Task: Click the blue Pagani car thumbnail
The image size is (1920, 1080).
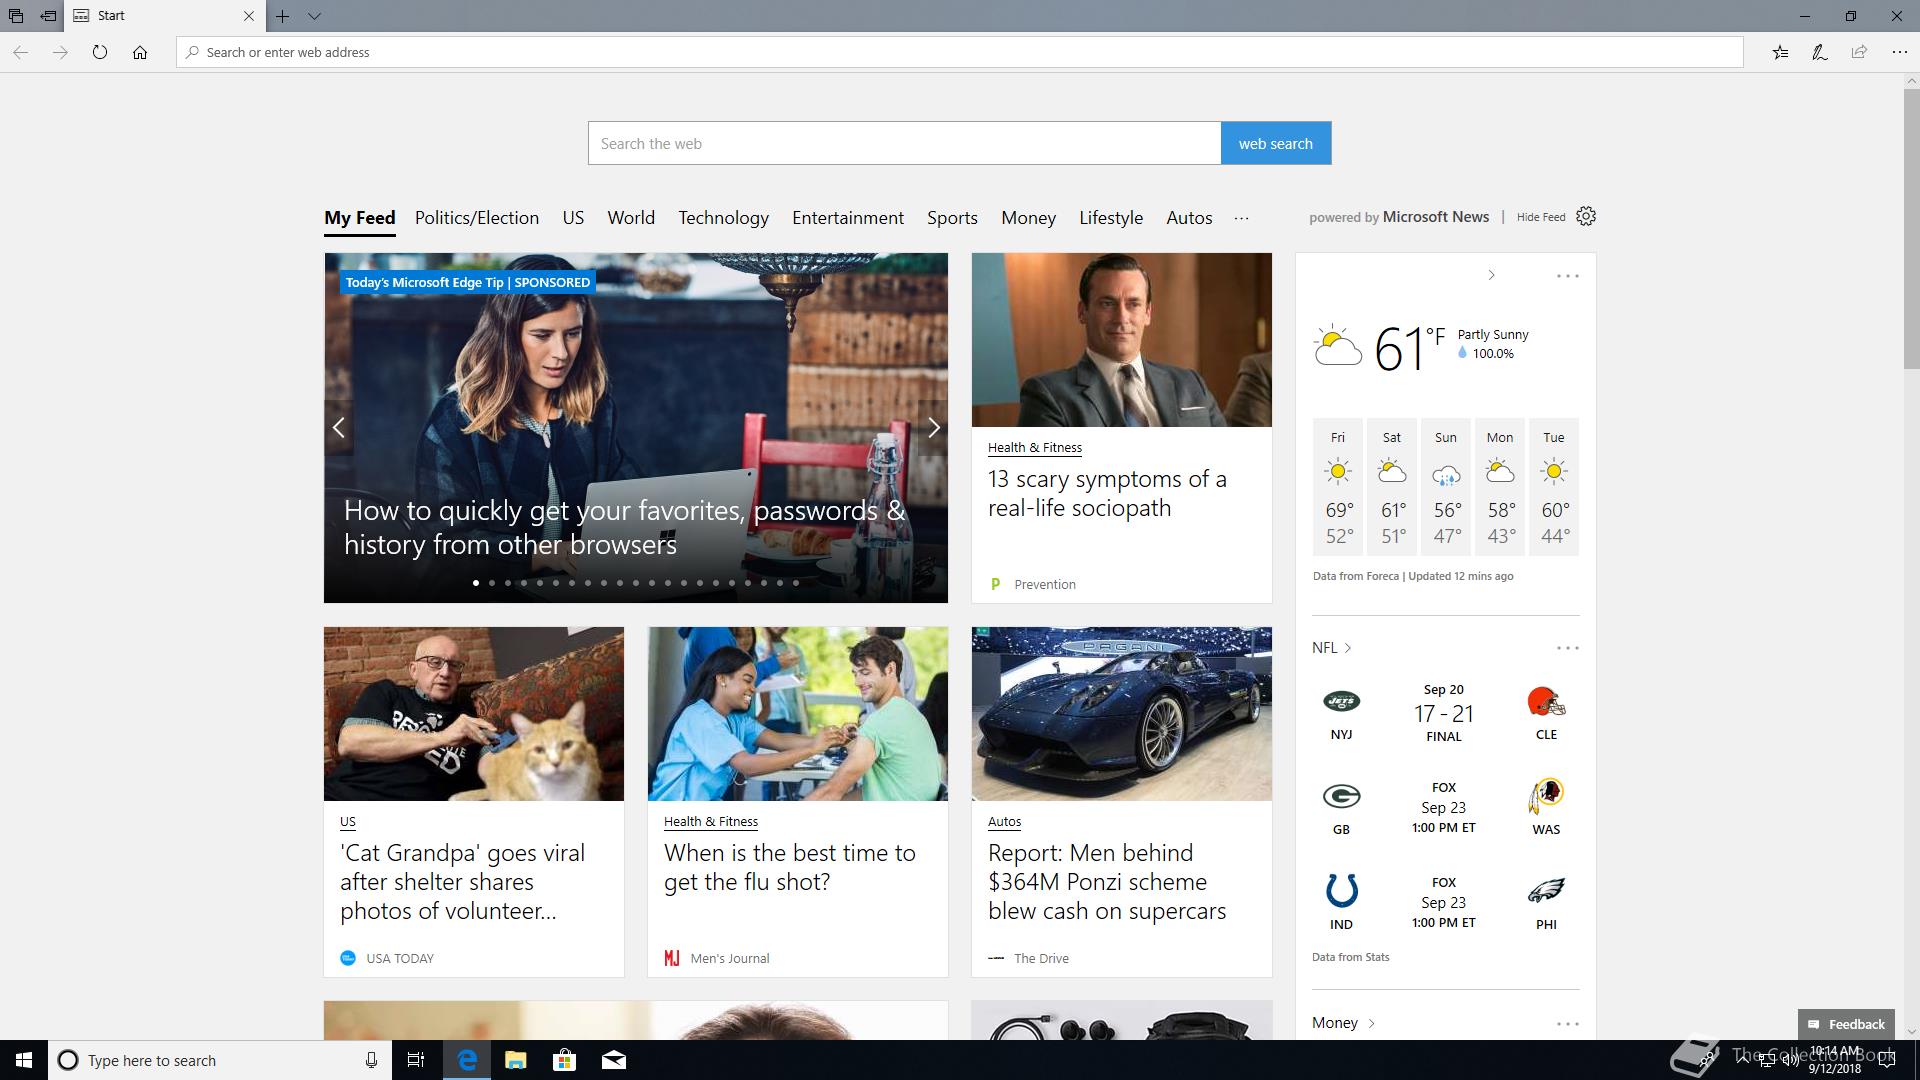Action: (1122, 714)
